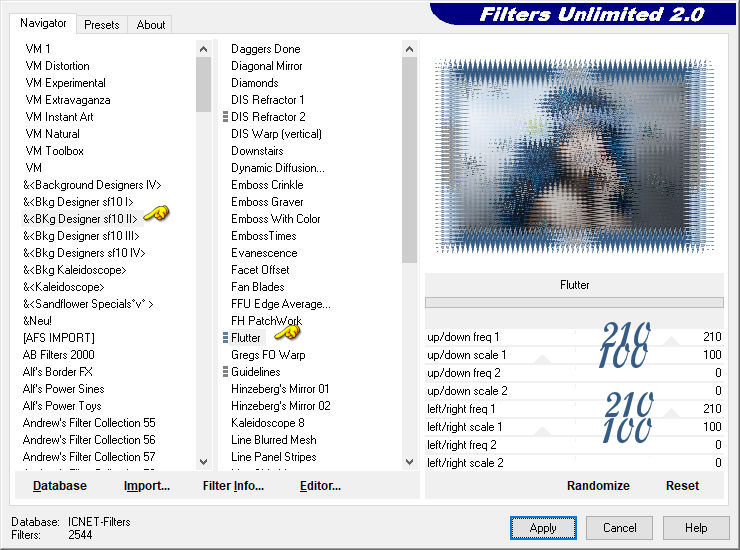Choose the Daggers Done filter
Viewport: 740px width, 550px height.
click(x=266, y=49)
